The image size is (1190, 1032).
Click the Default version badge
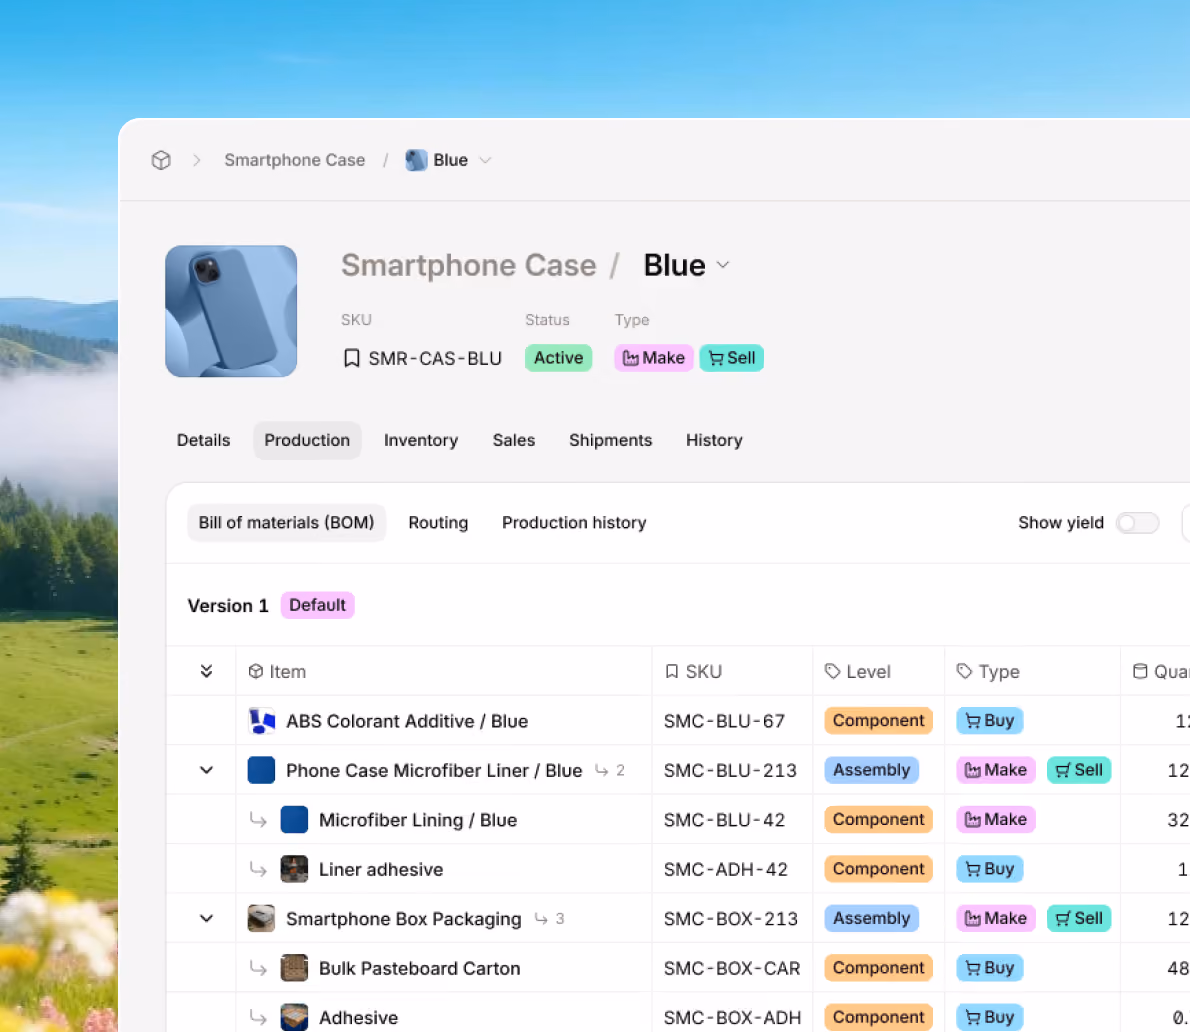(317, 606)
